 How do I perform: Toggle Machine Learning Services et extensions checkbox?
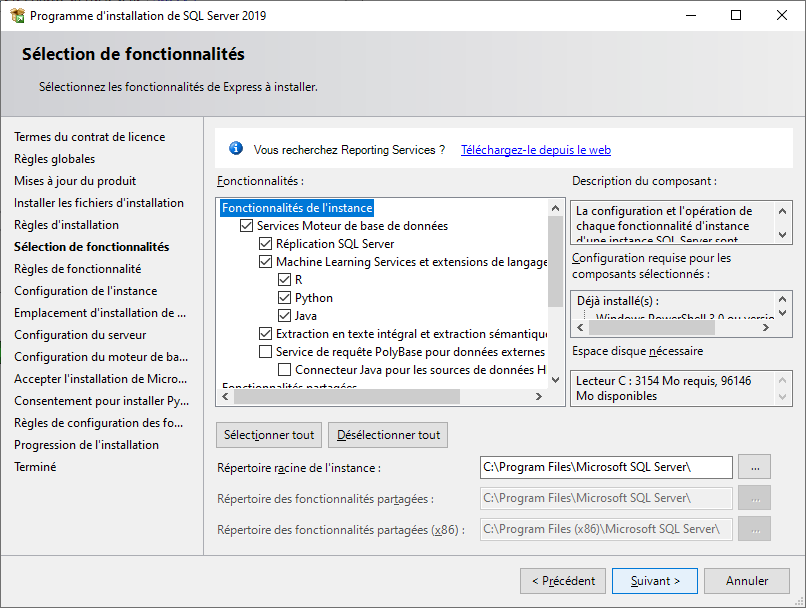tap(265, 262)
